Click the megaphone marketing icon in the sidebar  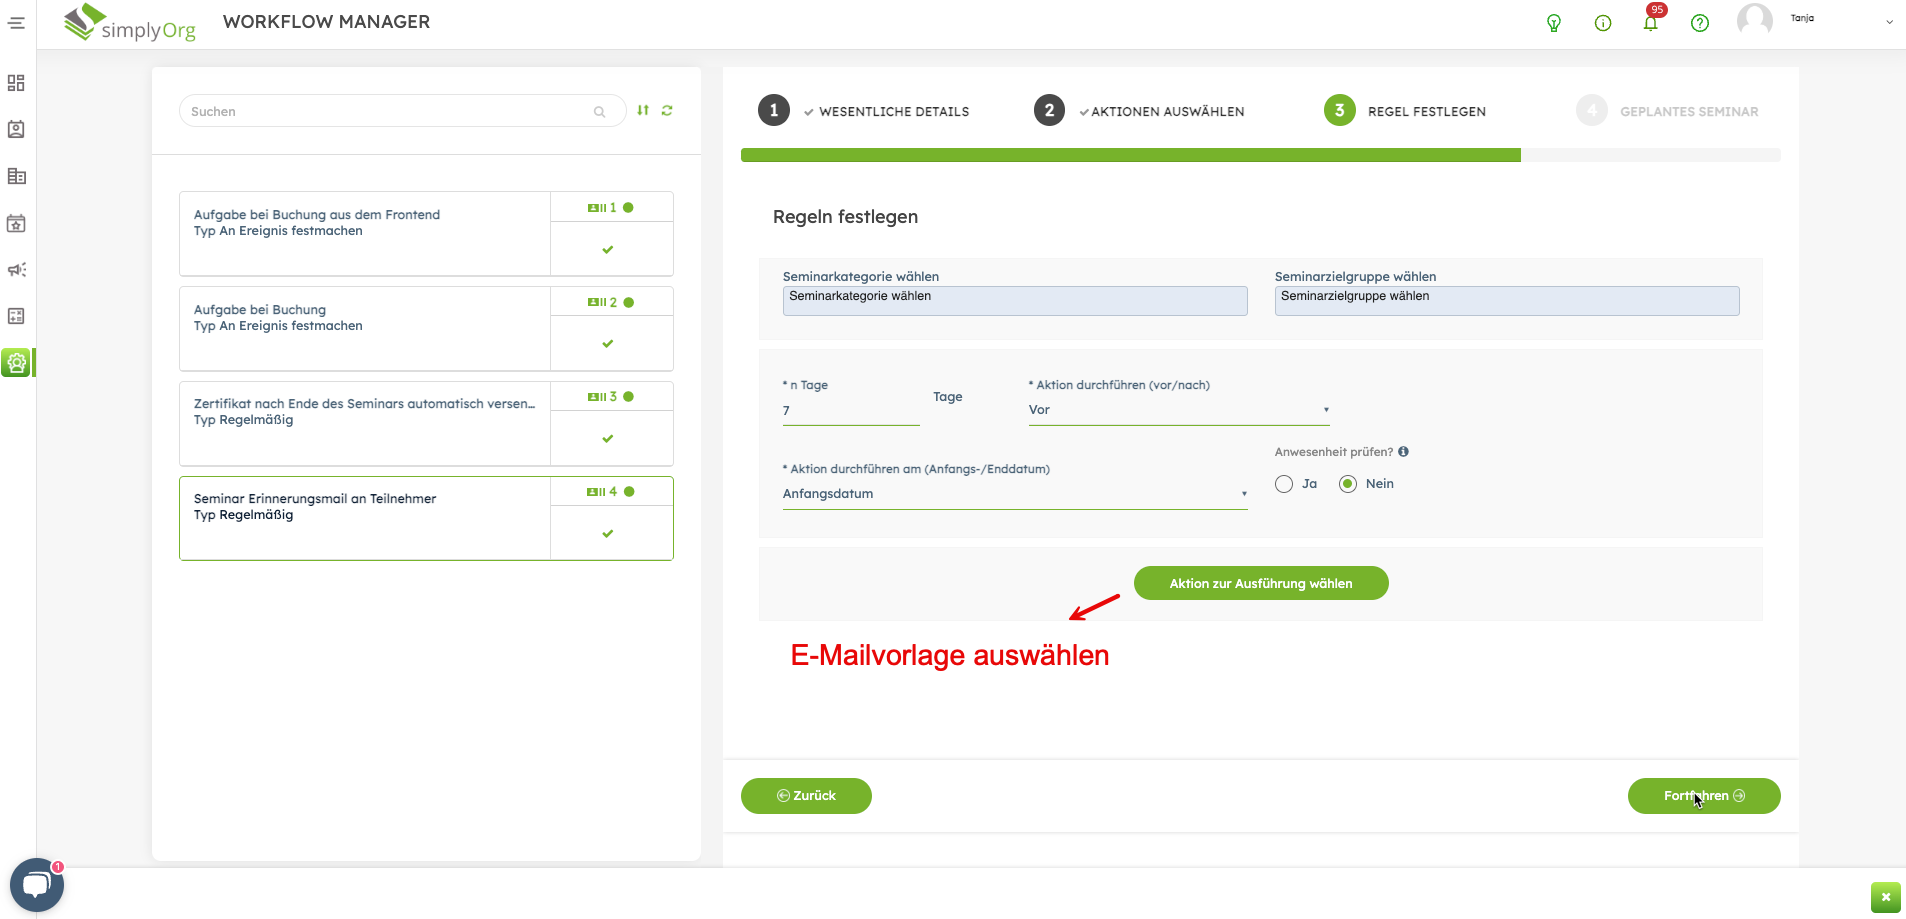click(16, 270)
